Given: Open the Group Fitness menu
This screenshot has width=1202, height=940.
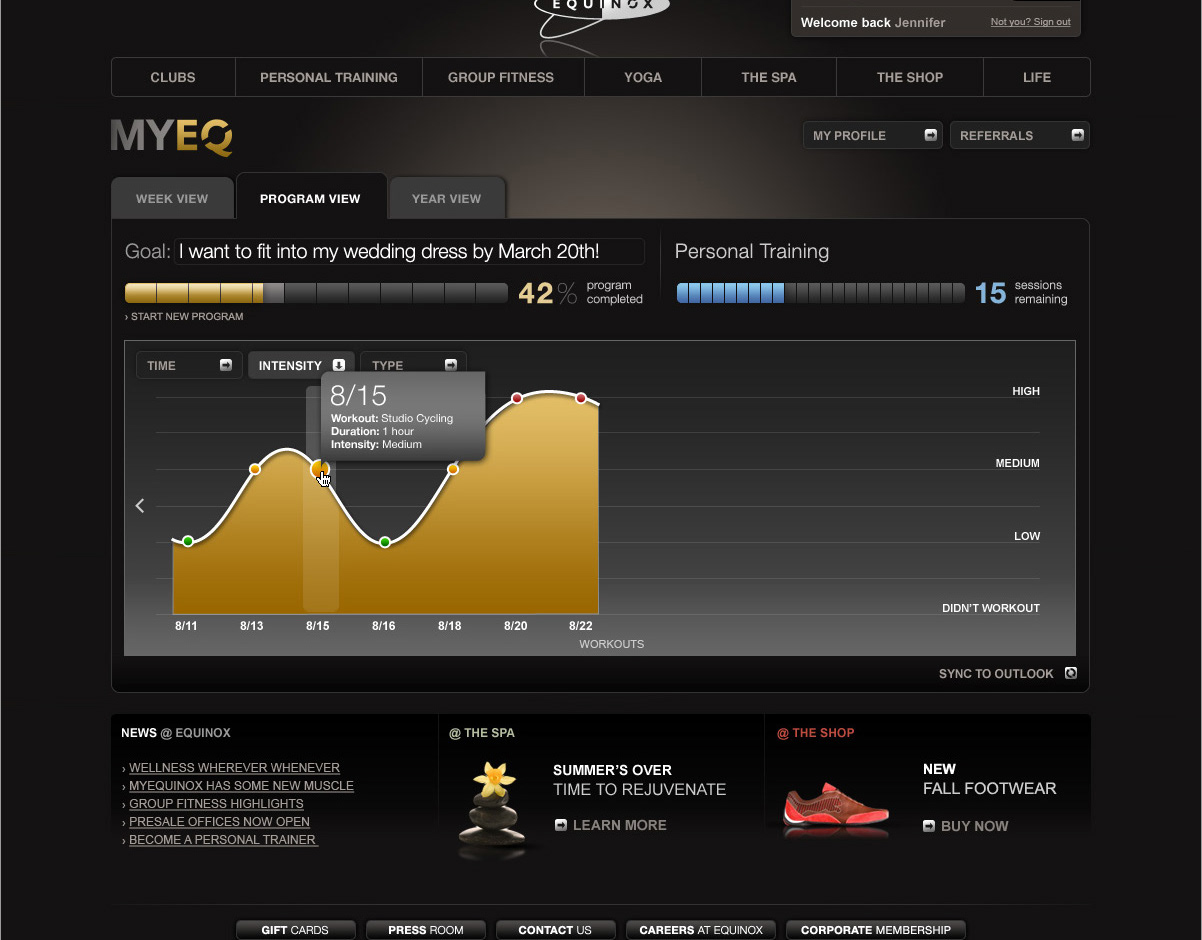Looking at the screenshot, I should (x=501, y=77).
